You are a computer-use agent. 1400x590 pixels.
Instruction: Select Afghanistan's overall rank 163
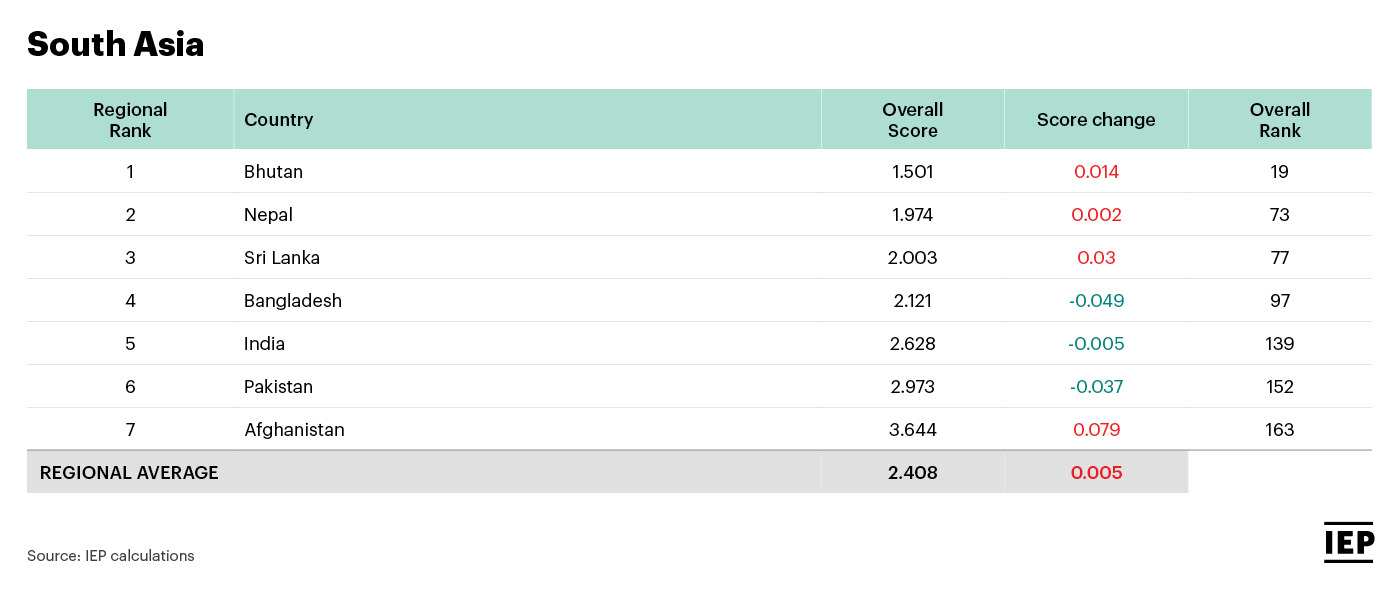(x=1279, y=430)
